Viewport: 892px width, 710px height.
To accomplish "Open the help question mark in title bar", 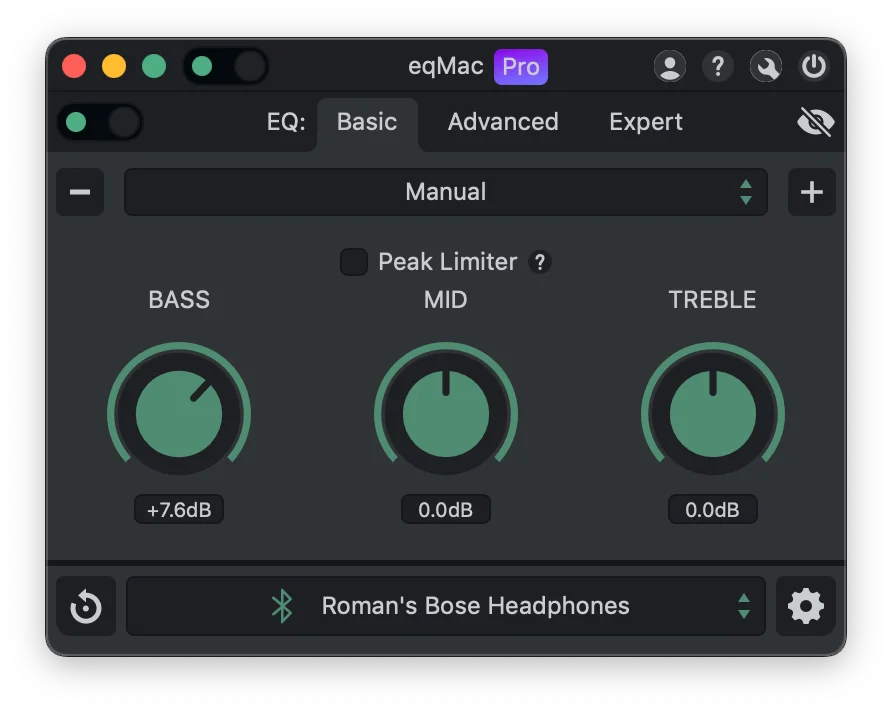I will [718, 67].
